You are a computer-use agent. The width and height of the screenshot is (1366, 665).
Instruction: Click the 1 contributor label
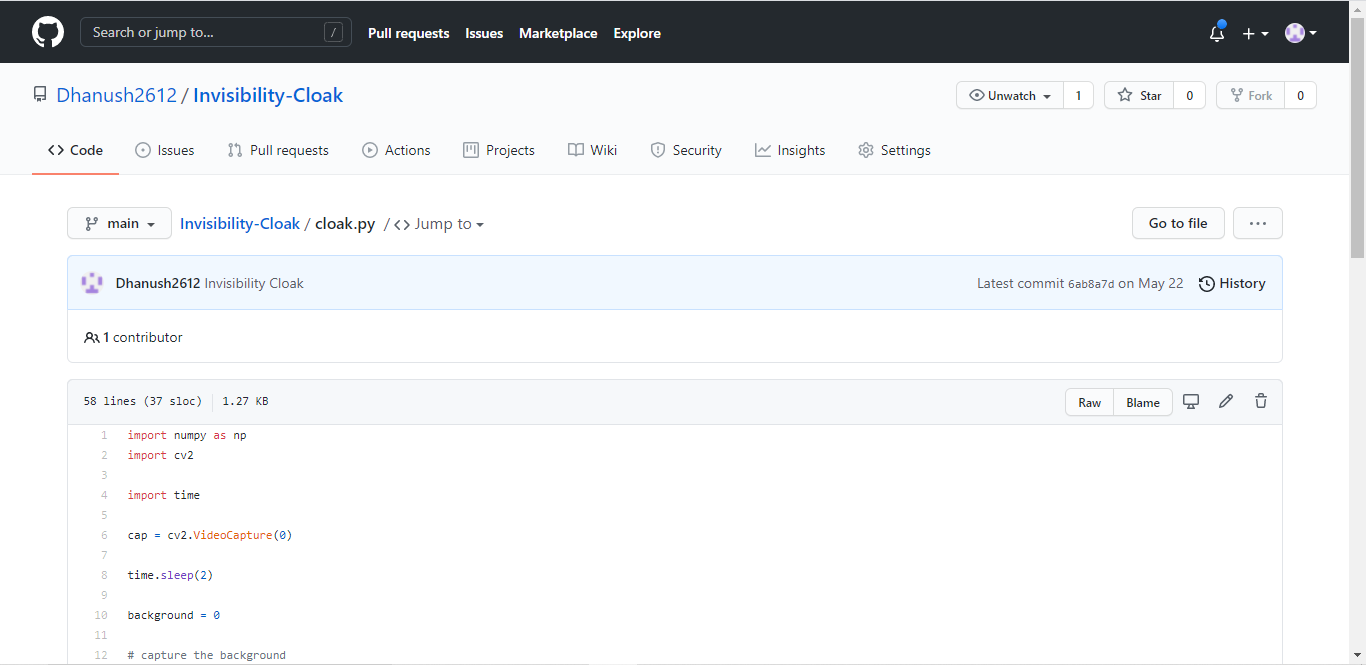coord(133,337)
